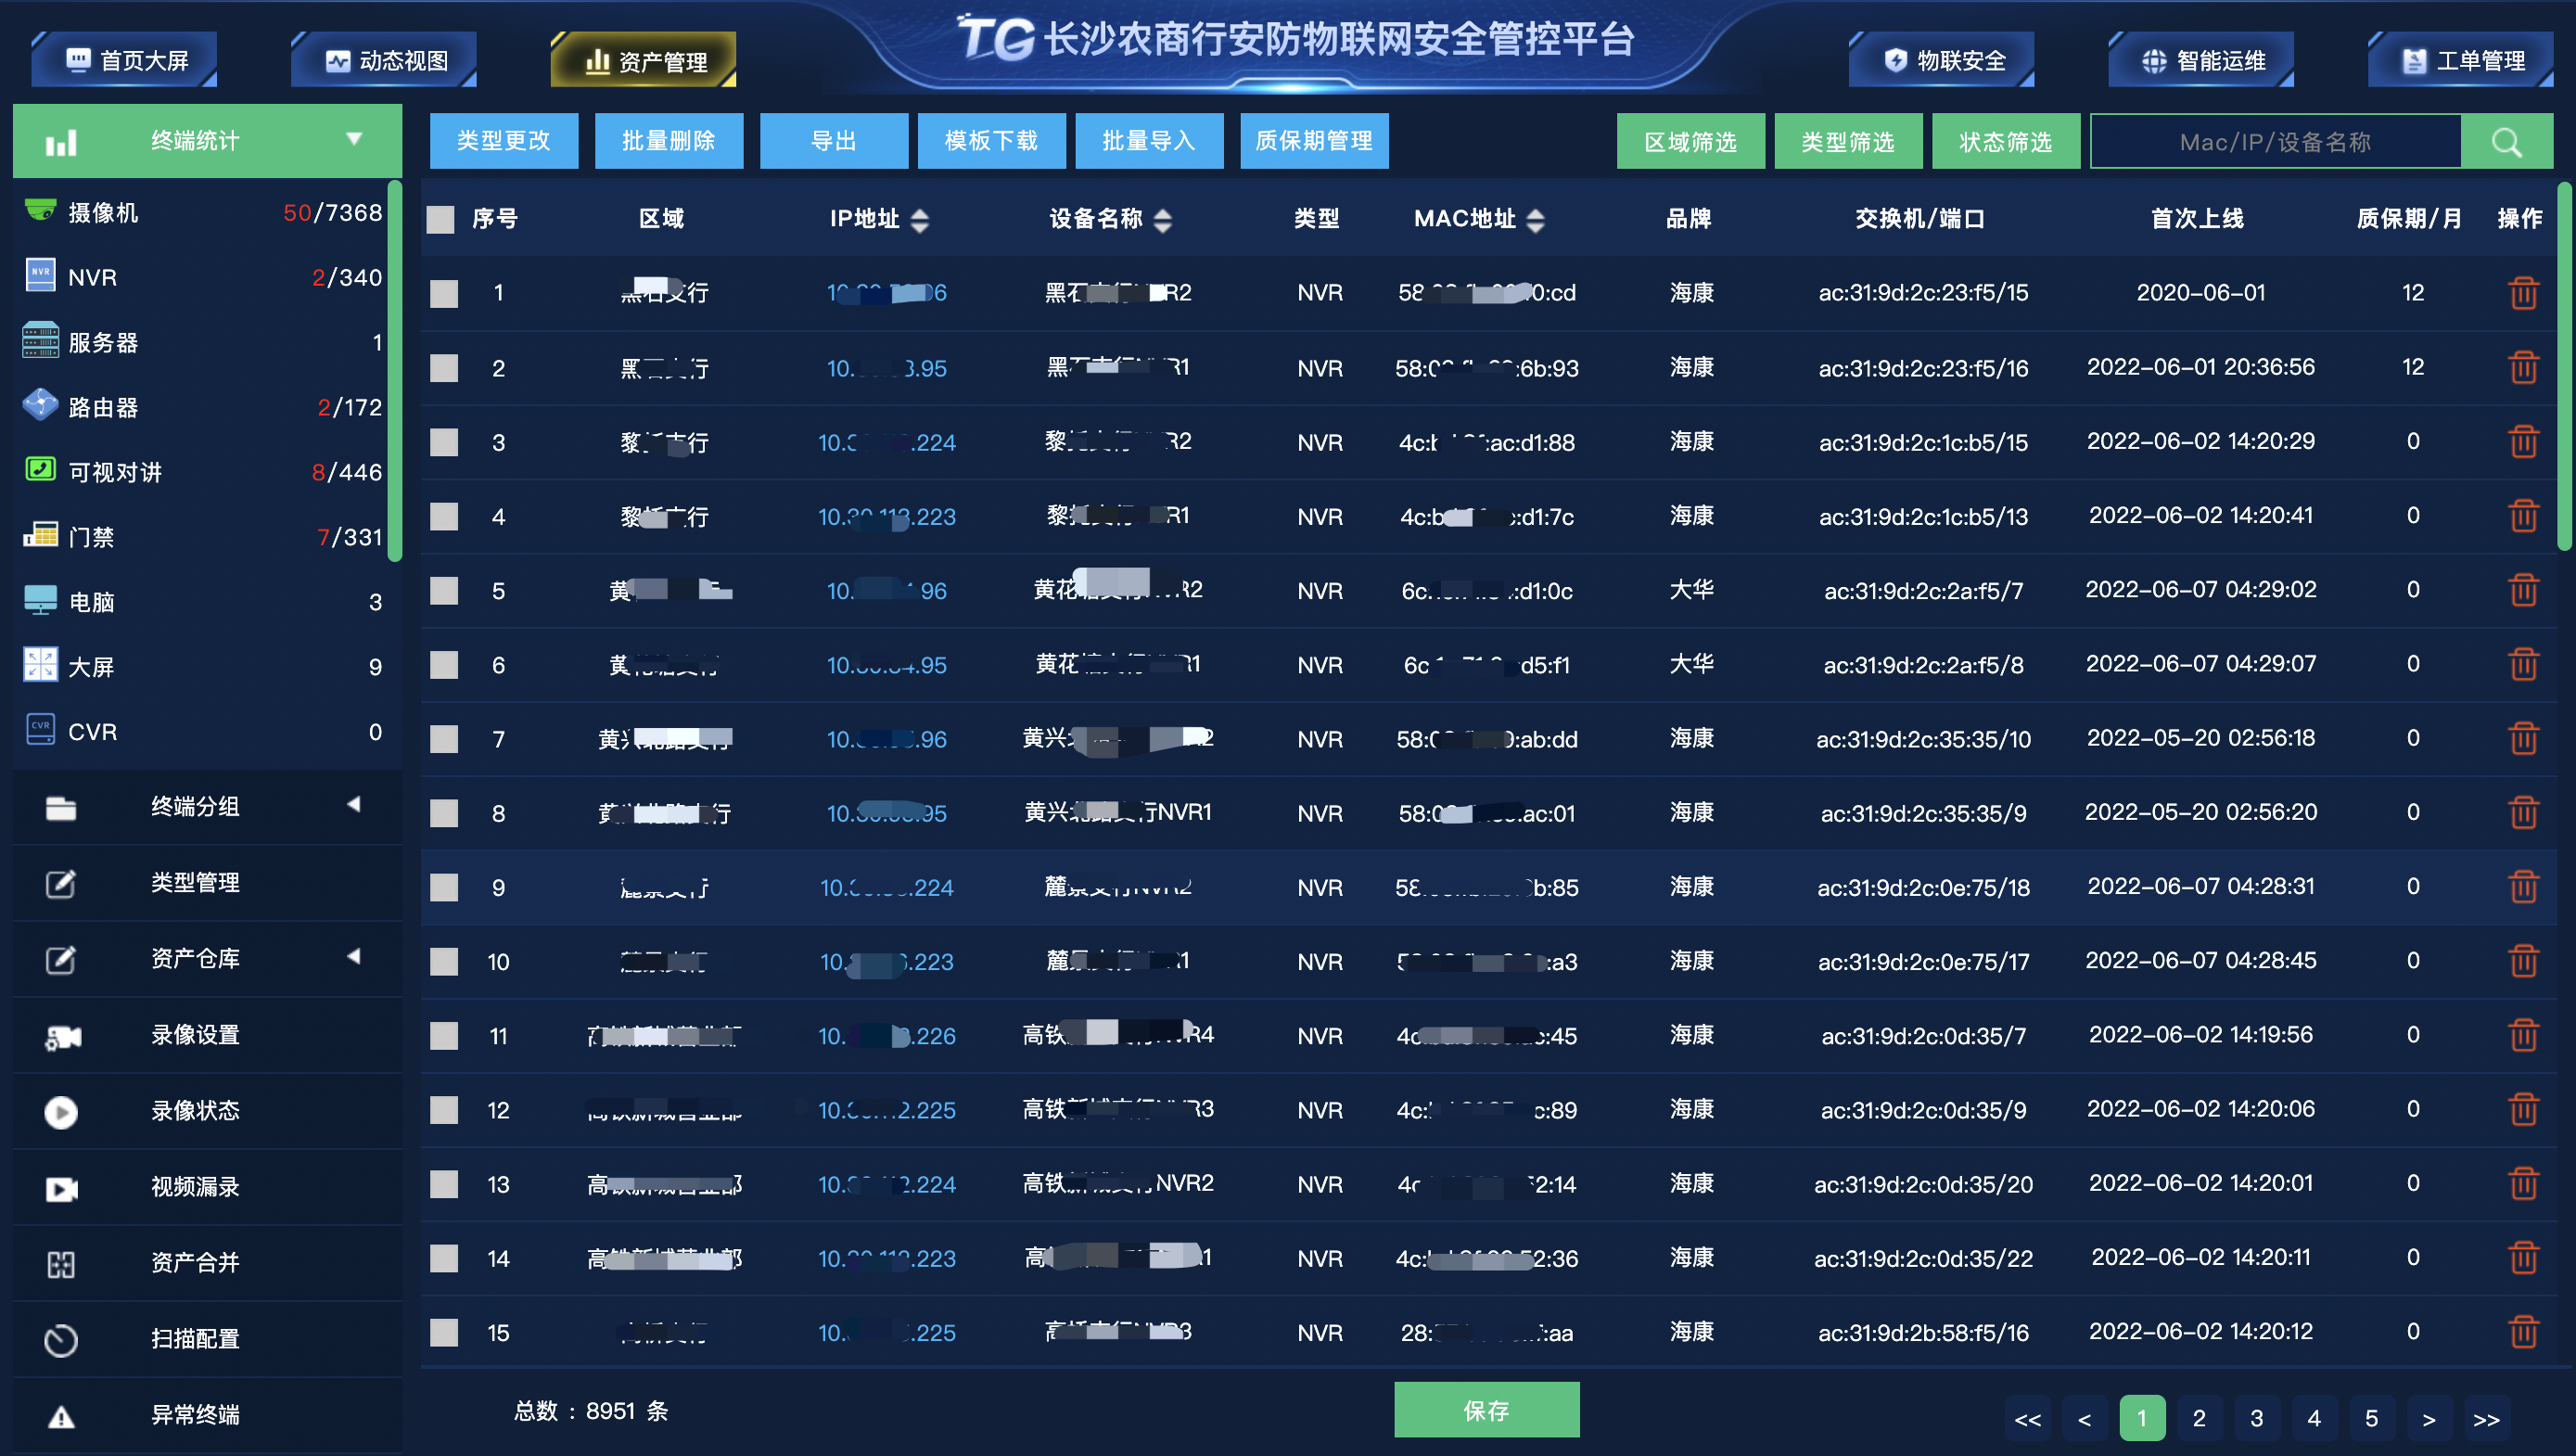Switch to 首页大屏 tab
The width and height of the screenshot is (2576, 1456).
(x=126, y=60)
